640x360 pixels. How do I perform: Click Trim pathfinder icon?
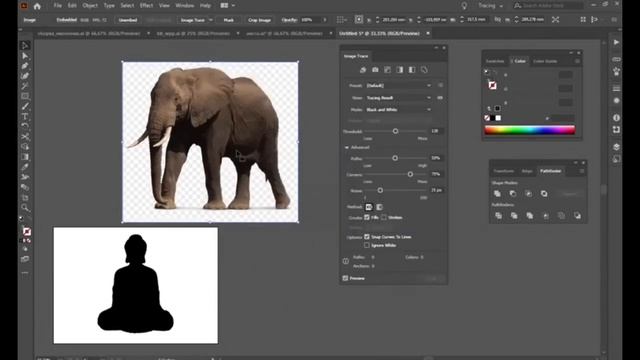click(x=514, y=216)
